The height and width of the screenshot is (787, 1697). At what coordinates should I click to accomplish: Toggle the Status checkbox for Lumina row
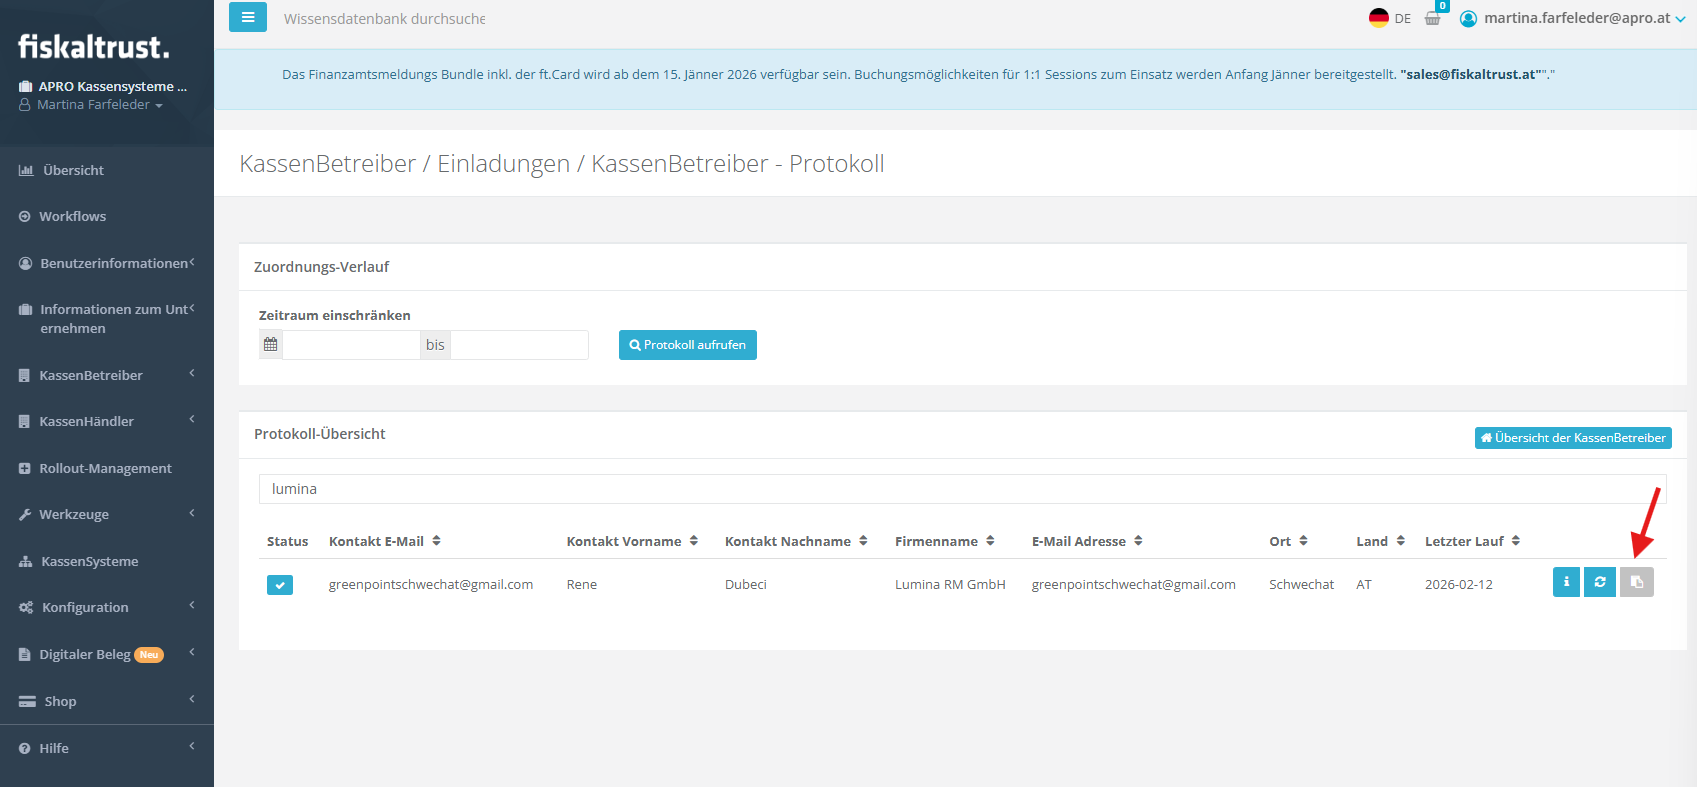pyautogui.click(x=280, y=585)
